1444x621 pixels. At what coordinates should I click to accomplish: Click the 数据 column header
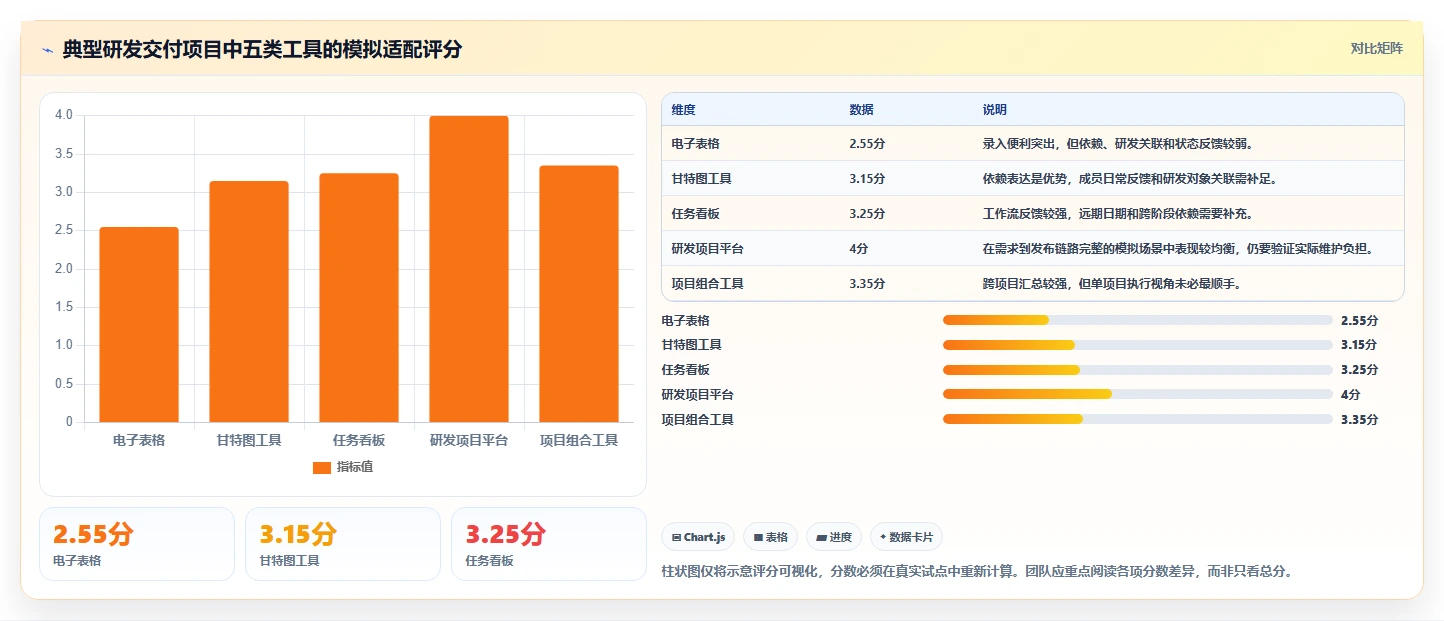861,110
